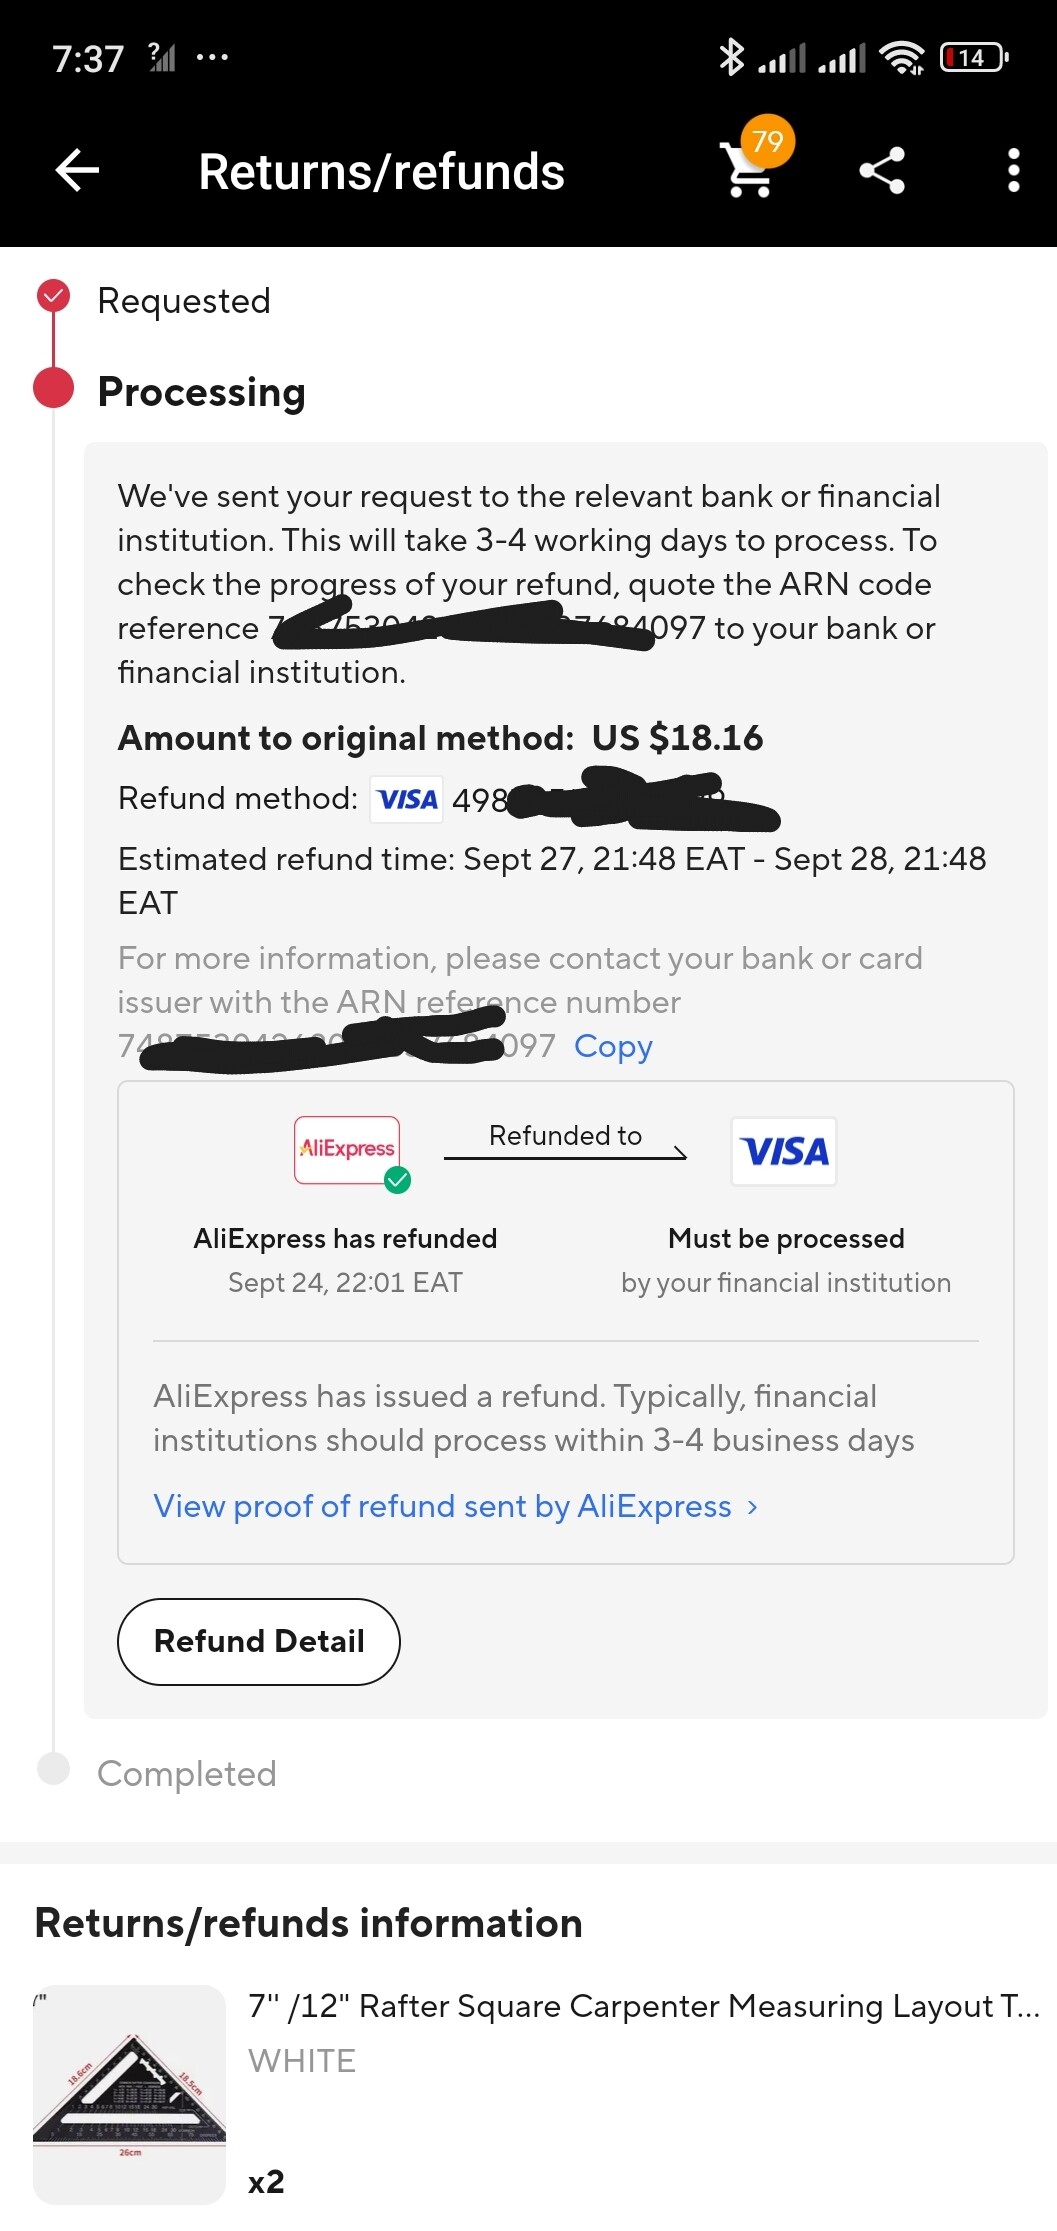Tap the battery indicator in status bar

pos(974,58)
